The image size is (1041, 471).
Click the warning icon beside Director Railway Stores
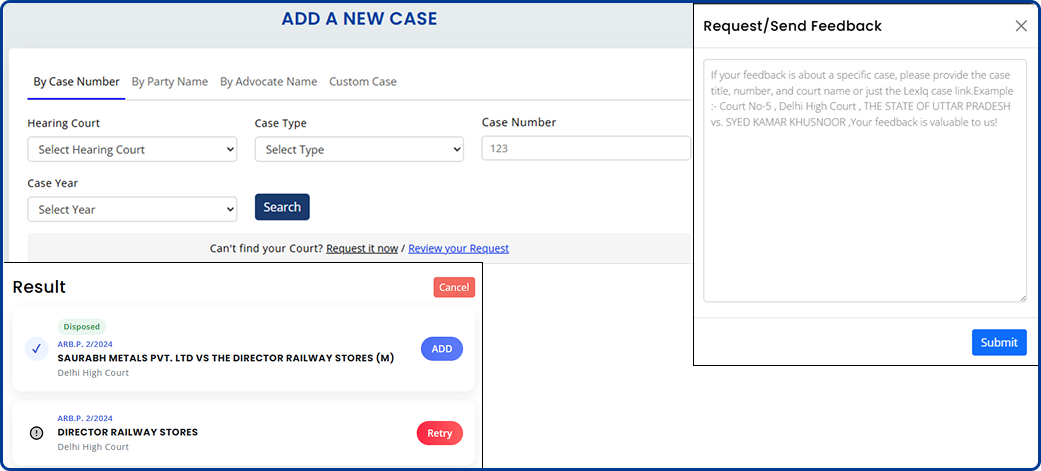[x=36, y=433]
